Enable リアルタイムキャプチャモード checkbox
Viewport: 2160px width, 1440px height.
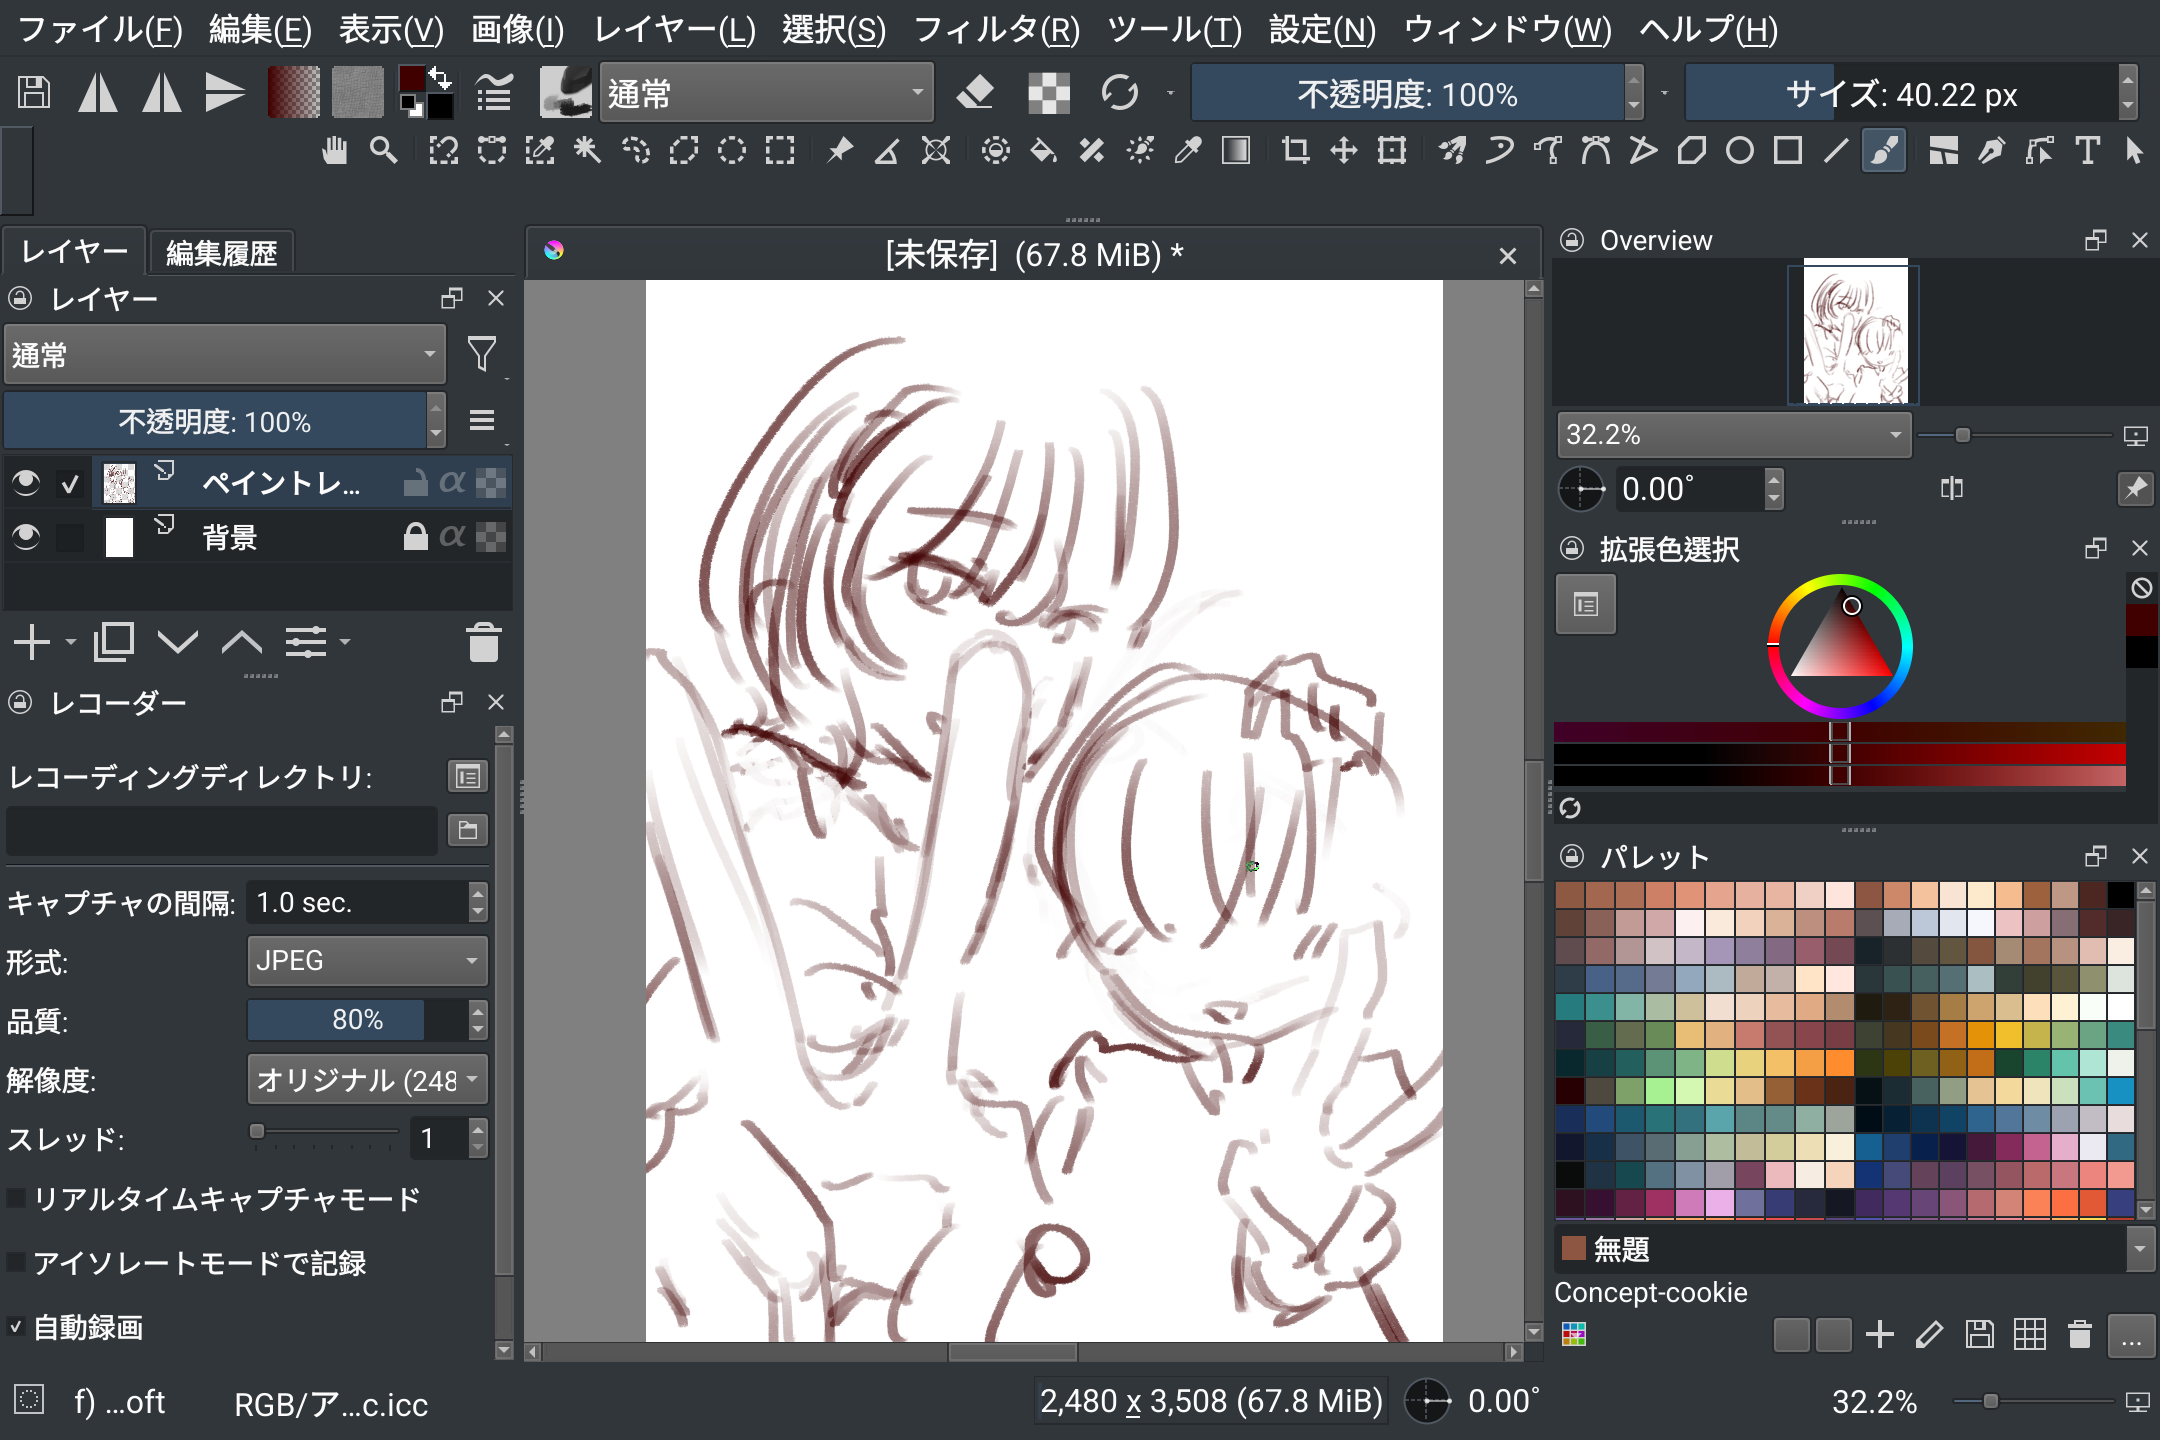point(17,1199)
